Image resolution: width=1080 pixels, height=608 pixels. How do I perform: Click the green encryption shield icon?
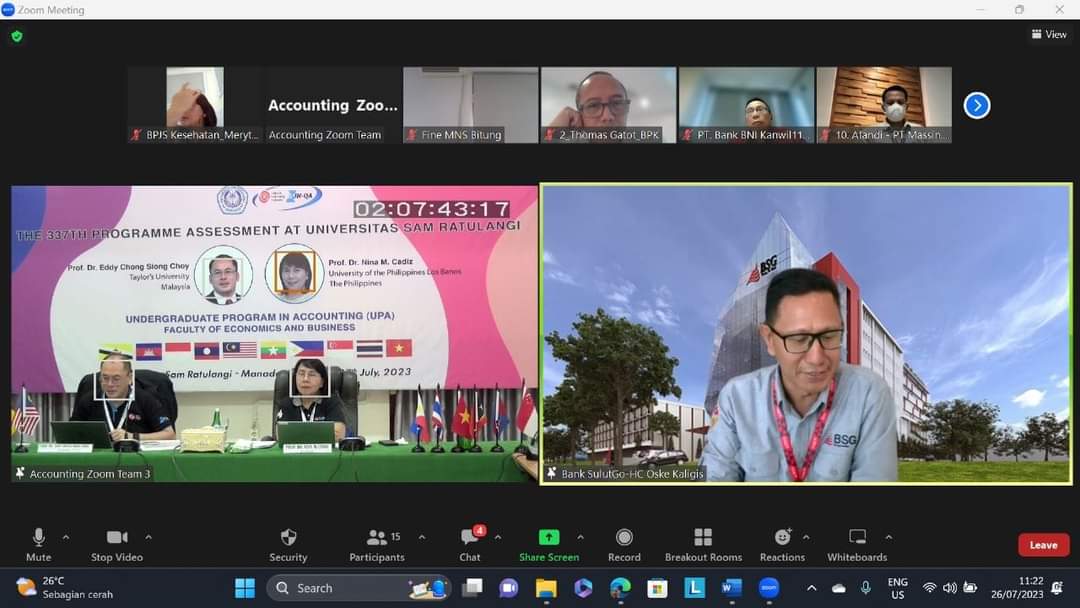[x=17, y=36]
